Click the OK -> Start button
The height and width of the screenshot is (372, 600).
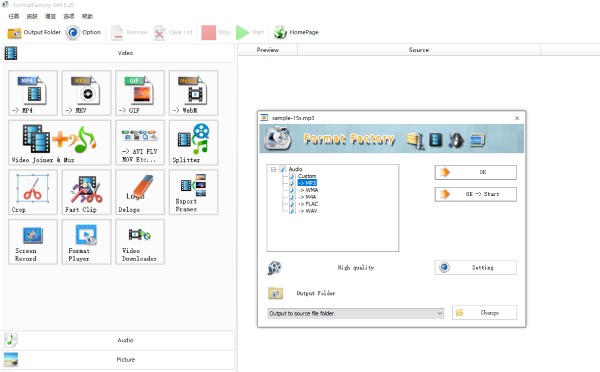click(x=476, y=194)
